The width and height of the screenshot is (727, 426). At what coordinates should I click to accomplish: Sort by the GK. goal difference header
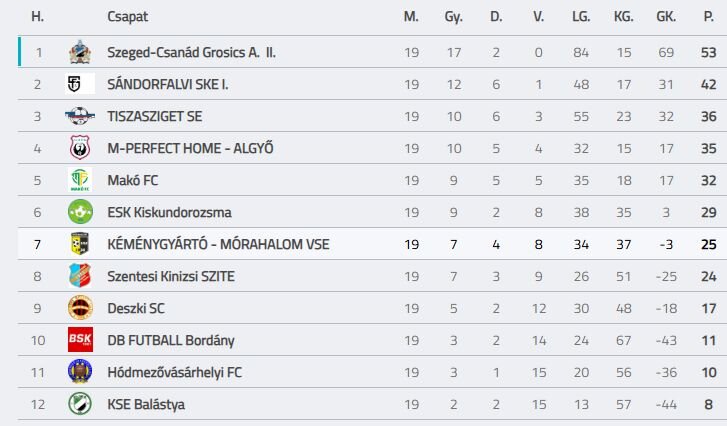(666, 17)
